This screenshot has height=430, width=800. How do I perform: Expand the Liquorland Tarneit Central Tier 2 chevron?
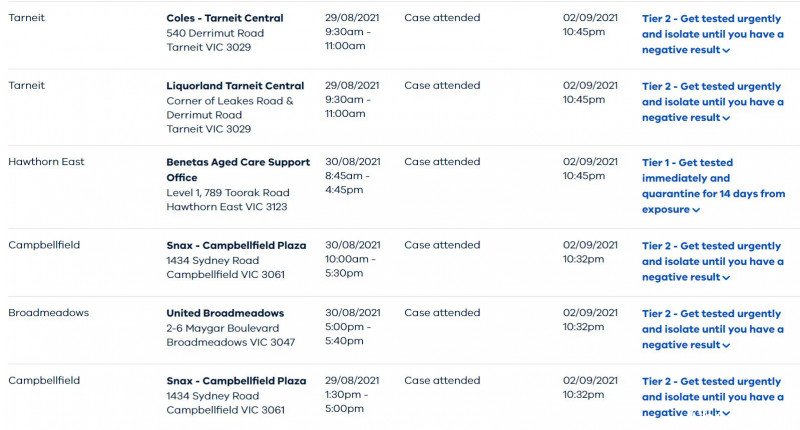click(726, 118)
